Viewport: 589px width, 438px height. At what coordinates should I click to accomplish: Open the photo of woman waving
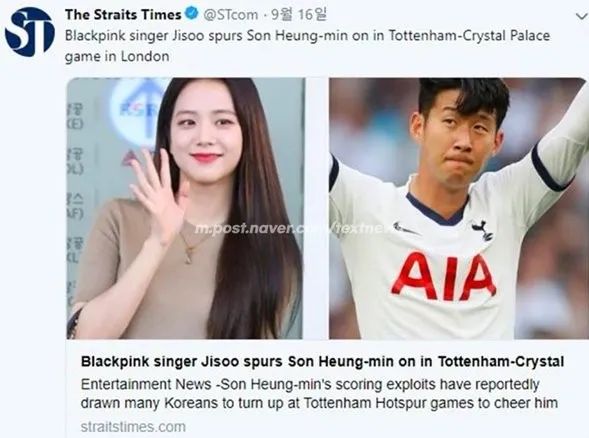tap(185, 208)
